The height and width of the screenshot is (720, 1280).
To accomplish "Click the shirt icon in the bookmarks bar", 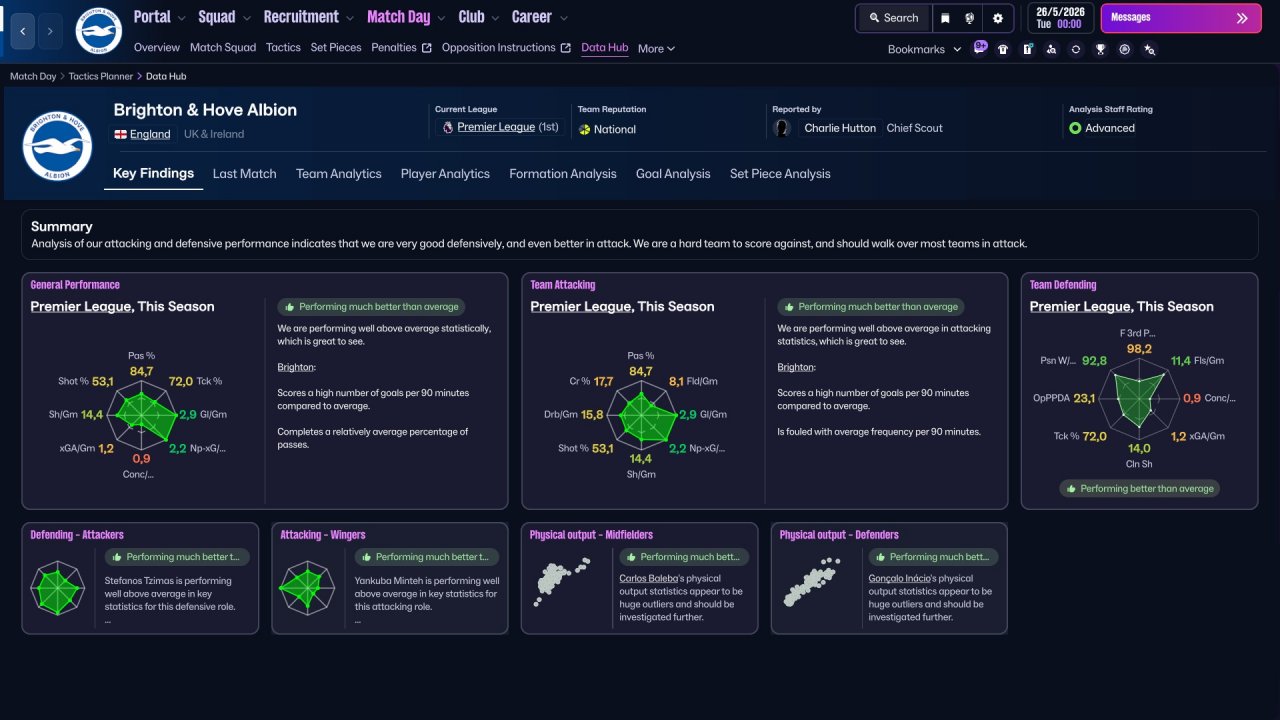I will point(1003,49).
